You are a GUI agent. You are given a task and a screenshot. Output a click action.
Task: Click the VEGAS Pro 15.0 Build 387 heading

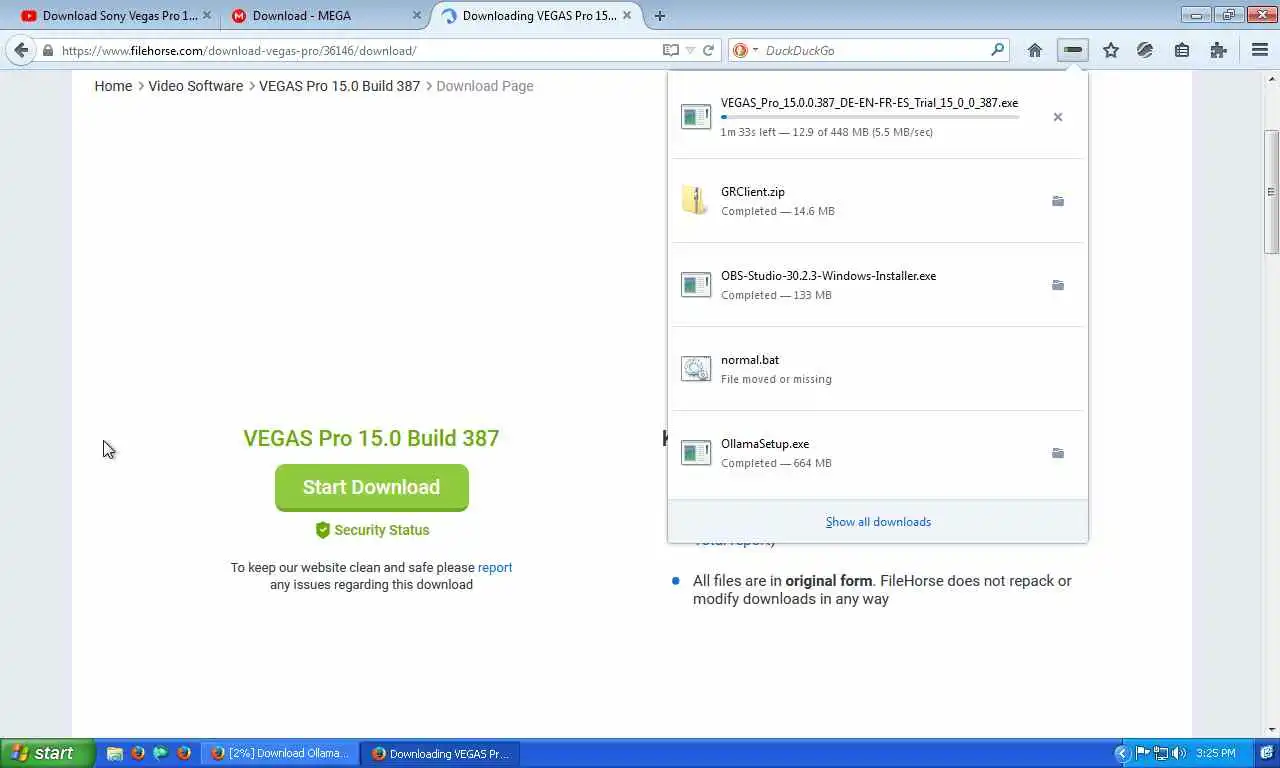tap(371, 438)
